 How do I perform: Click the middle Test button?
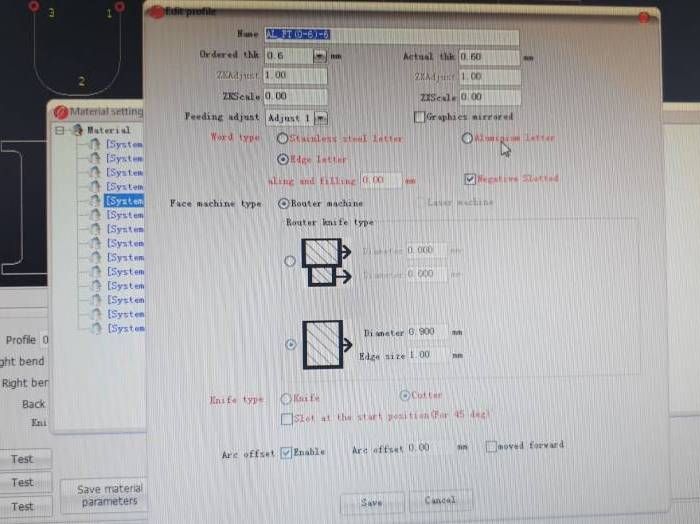coord(25,482)
